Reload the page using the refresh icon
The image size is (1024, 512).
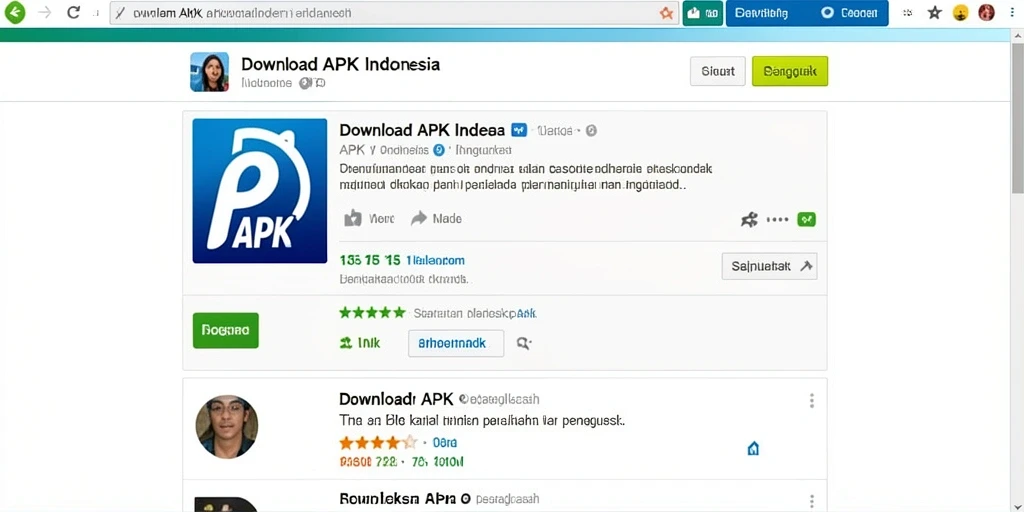74,12
